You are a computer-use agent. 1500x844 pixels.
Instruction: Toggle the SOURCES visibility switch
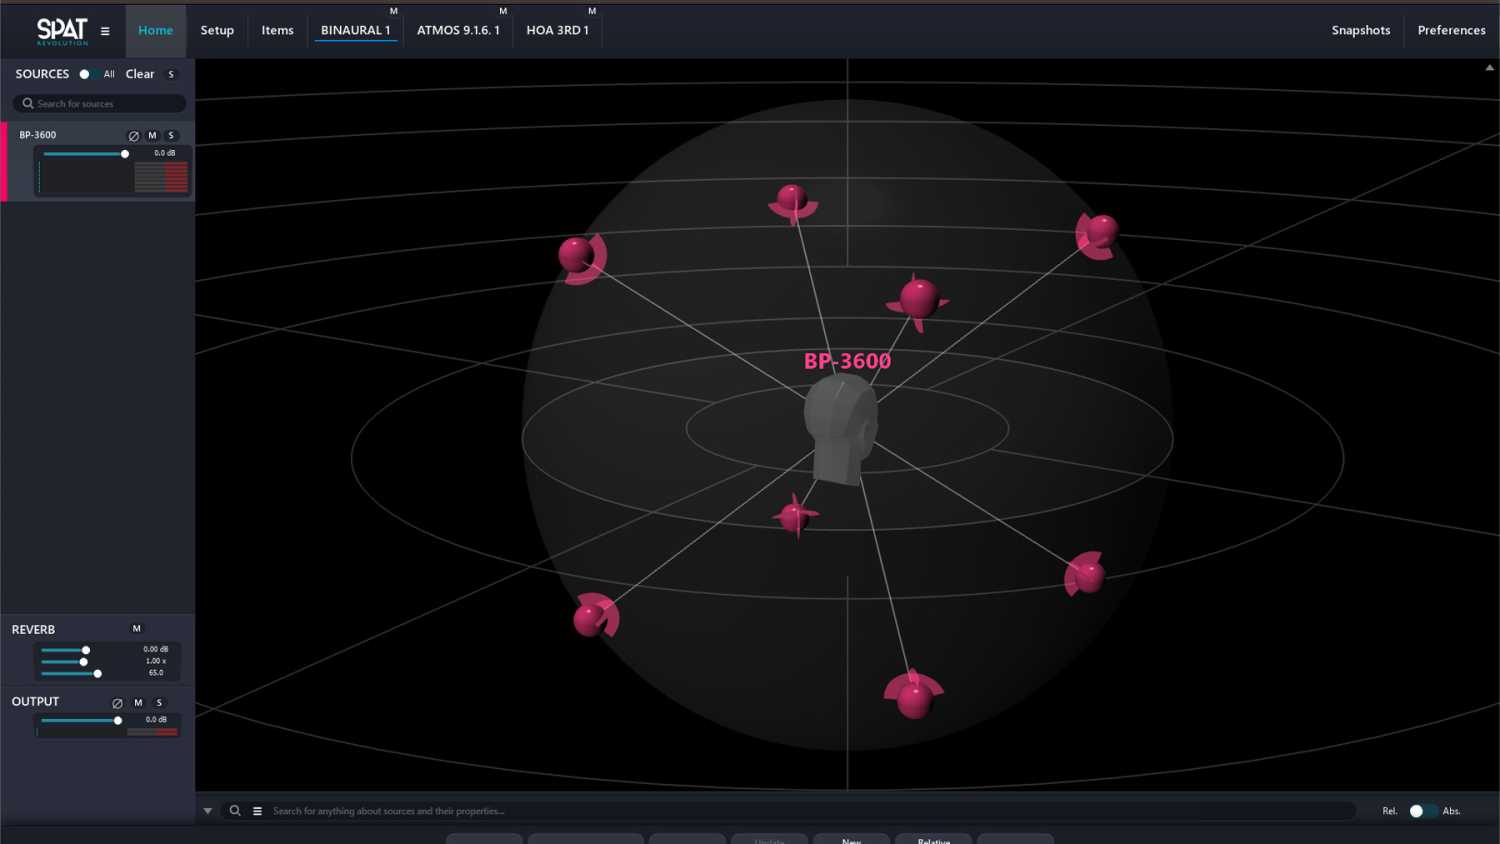click(86, 73)
